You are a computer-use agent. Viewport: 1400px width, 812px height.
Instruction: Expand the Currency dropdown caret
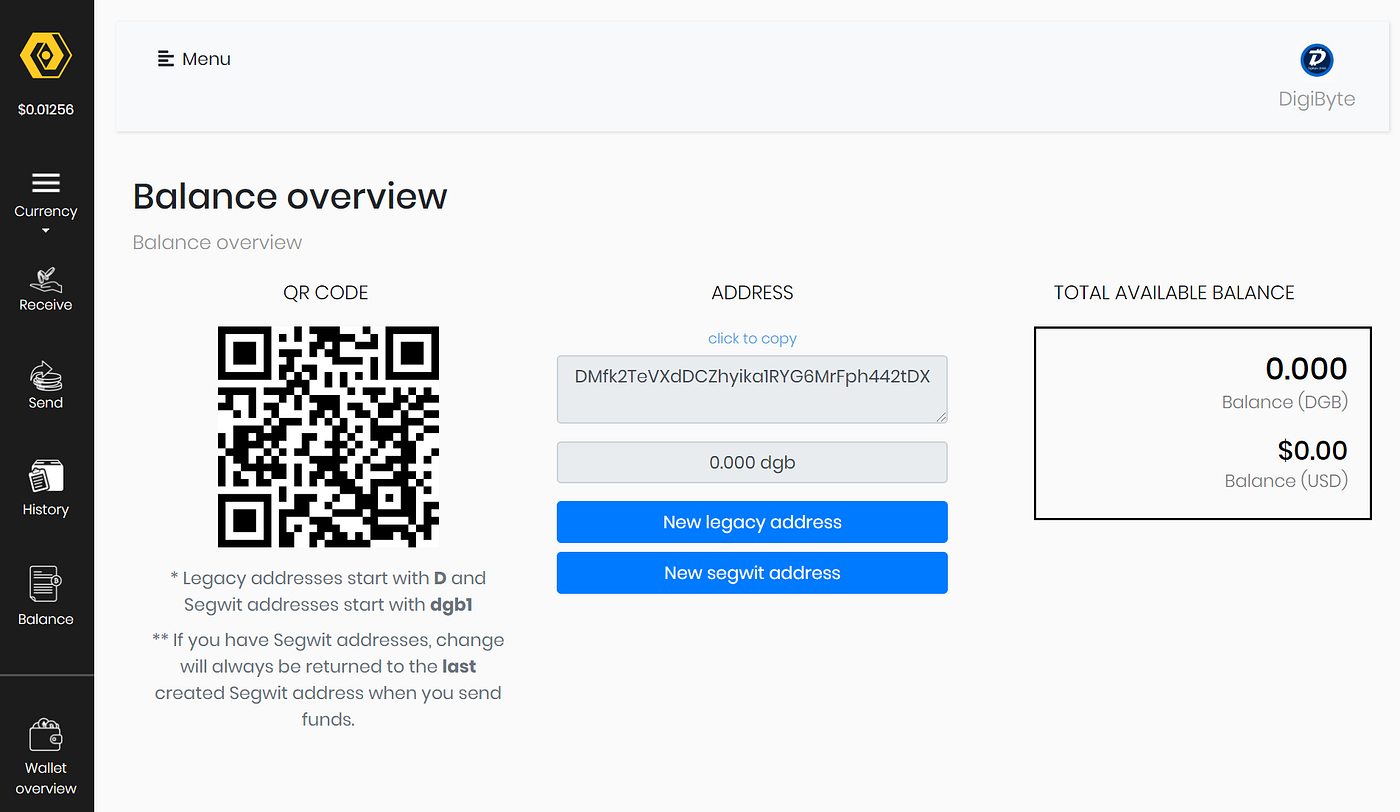point(46,231)
